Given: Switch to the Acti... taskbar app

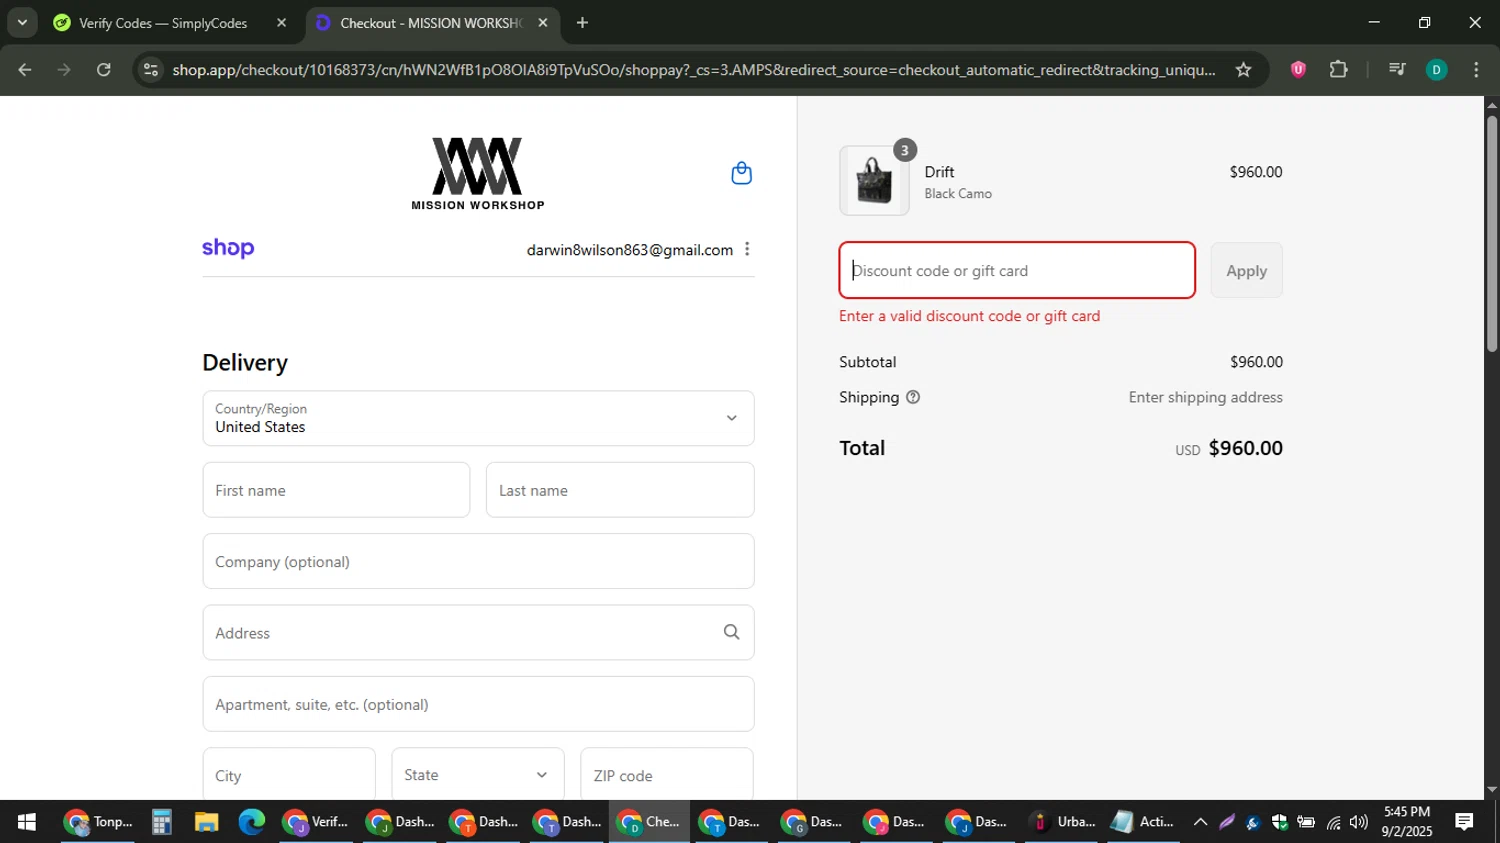Looking at the screenshot, I should coord(1142,822).
